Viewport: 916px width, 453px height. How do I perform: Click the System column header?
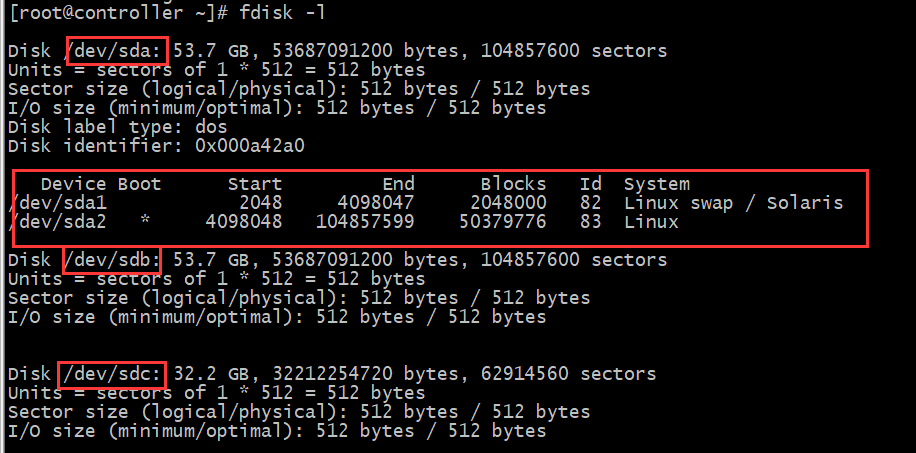(x=656, y=184)
